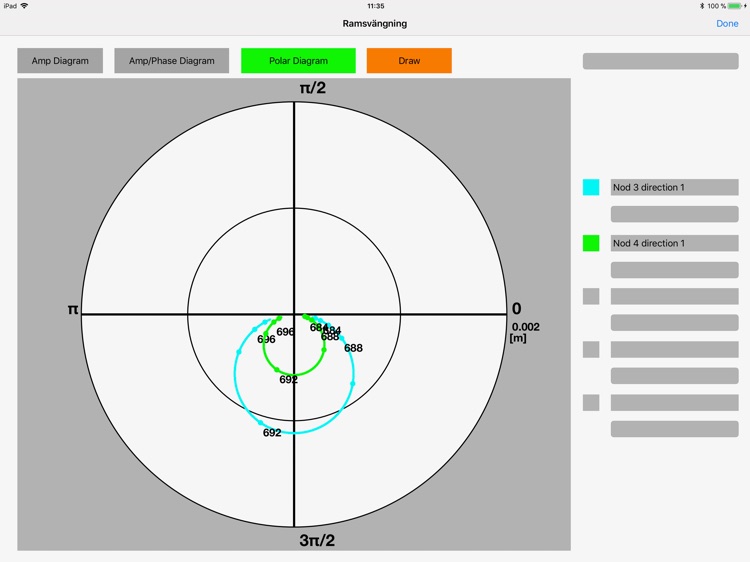Click the π/2 axis label

point(312,88)
